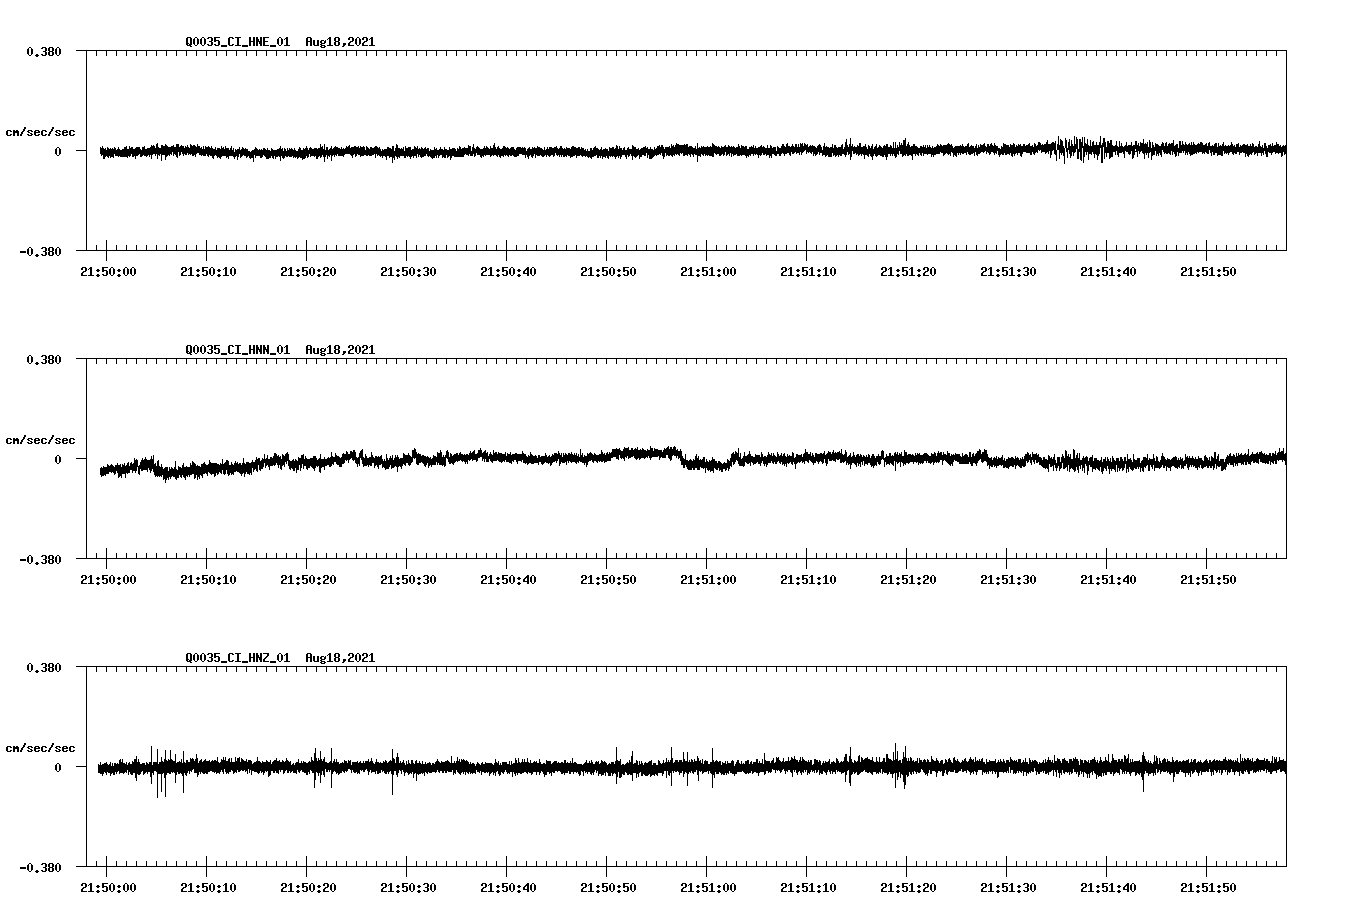Viewport: 1358px width, 924px height.
Task: Click 21:51:20 time label under HNZ plot
Action: pyautogui.click(x=908, y=888)
